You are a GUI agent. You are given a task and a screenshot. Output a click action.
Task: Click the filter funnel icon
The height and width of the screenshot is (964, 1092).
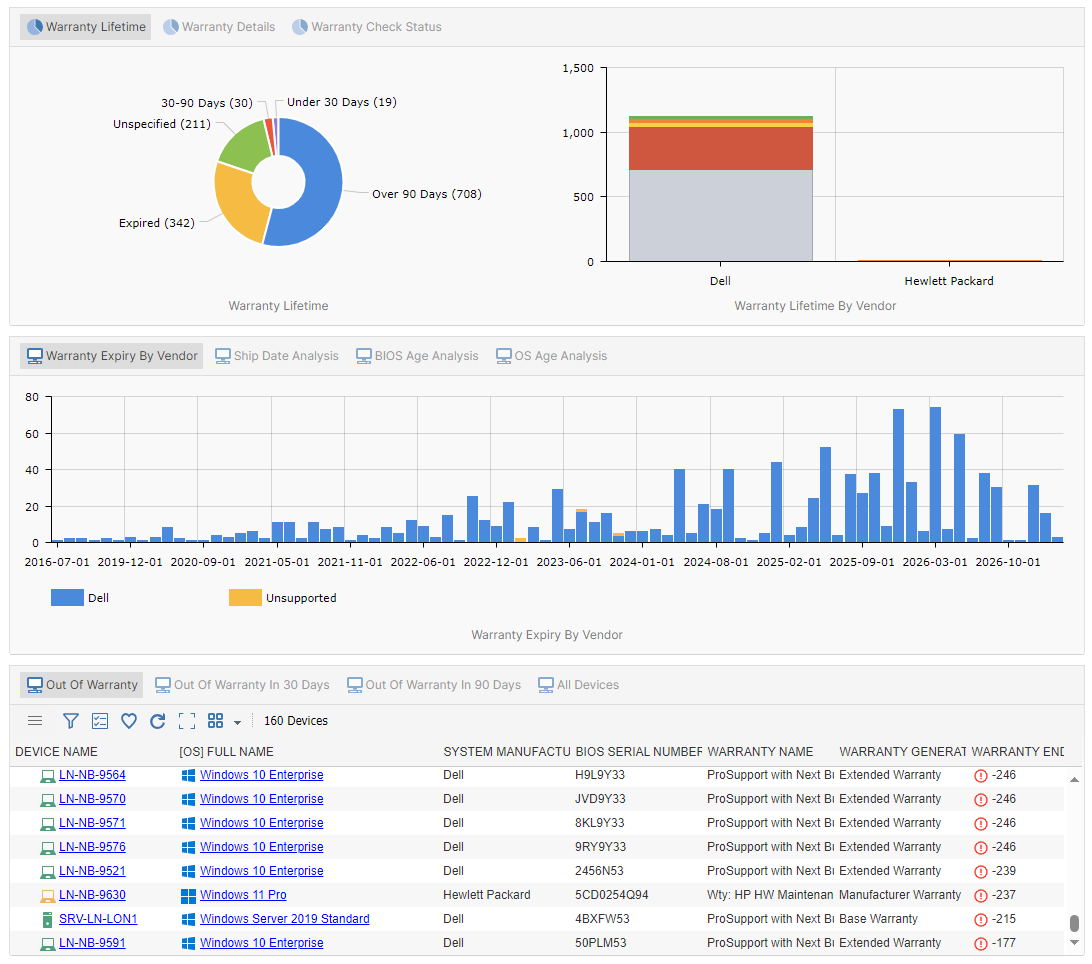[70, 721]
